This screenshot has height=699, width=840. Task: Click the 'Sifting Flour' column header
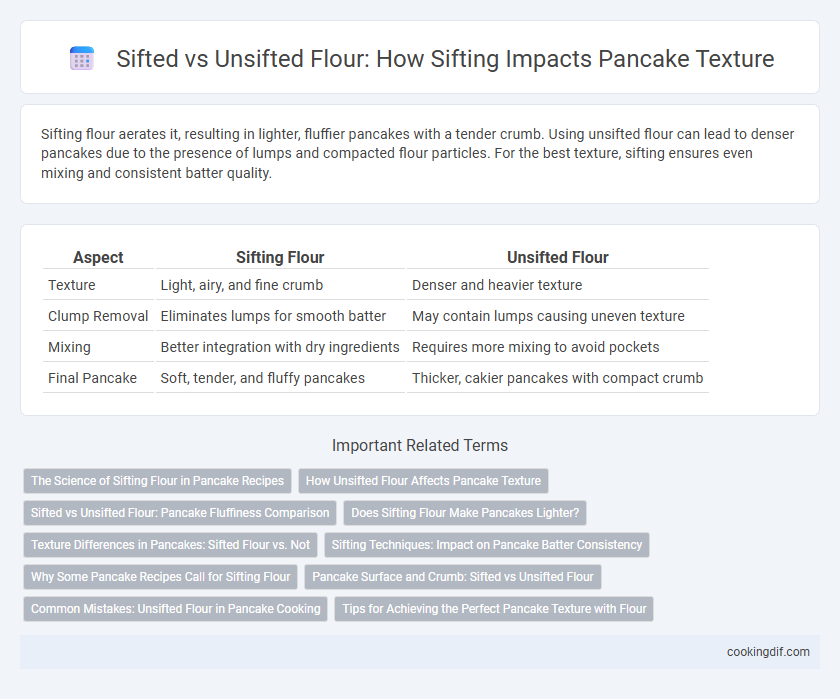(280, 258)
